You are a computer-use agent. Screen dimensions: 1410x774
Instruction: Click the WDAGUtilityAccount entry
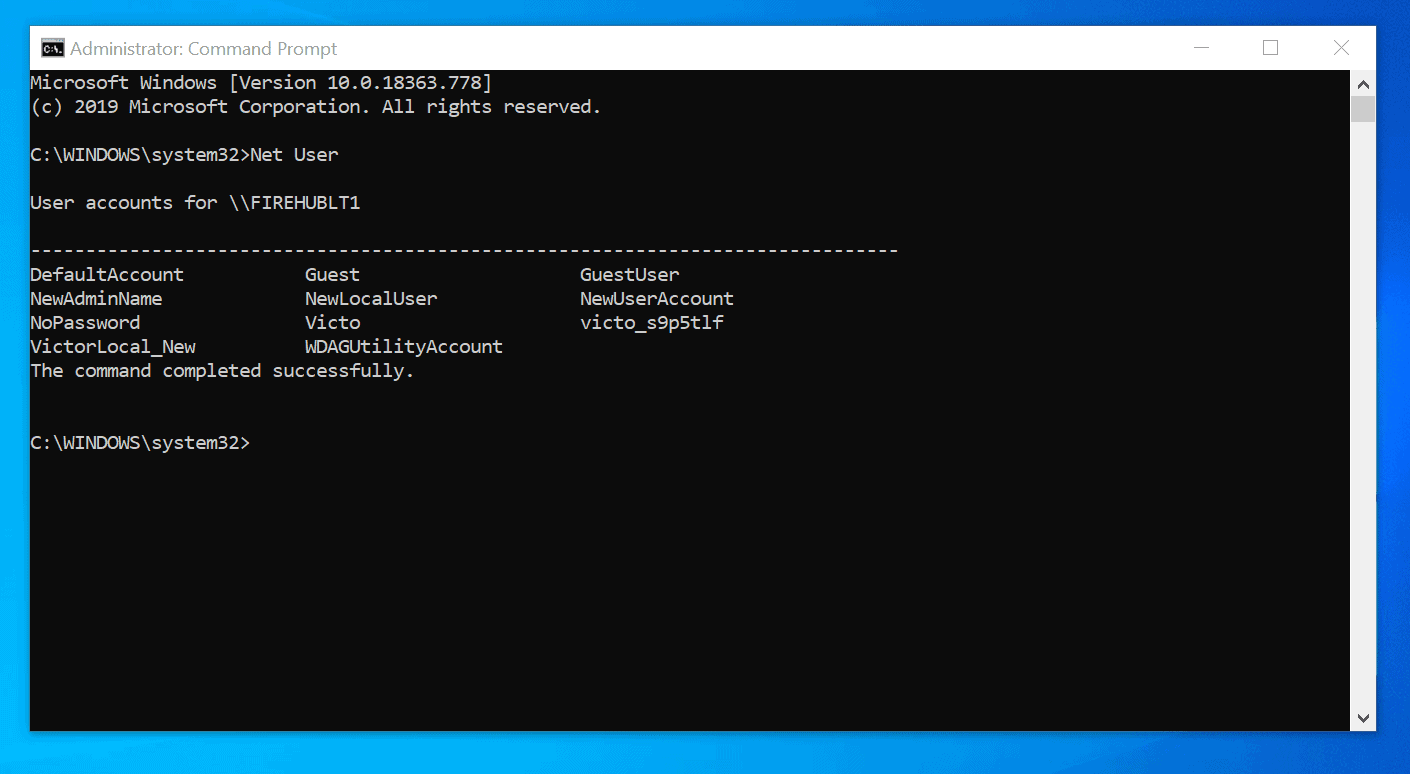(x=404, y=346)
